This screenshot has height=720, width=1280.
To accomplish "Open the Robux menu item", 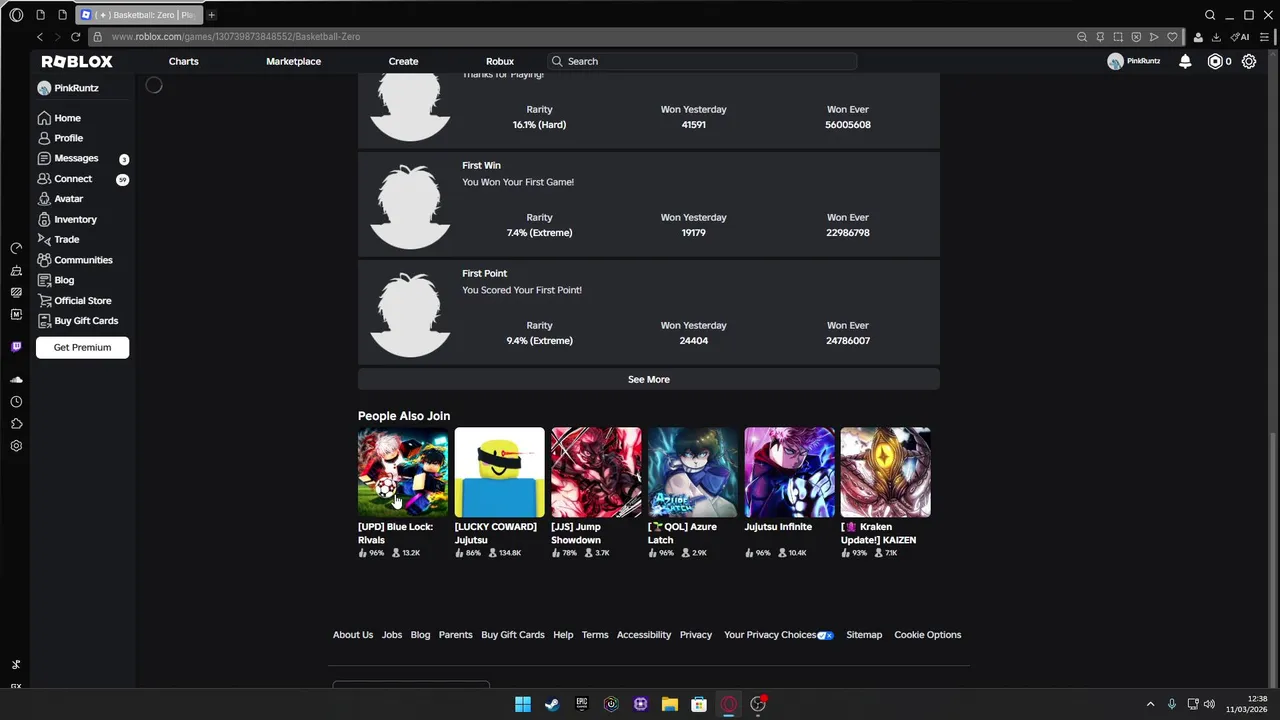I will [500, 61].
